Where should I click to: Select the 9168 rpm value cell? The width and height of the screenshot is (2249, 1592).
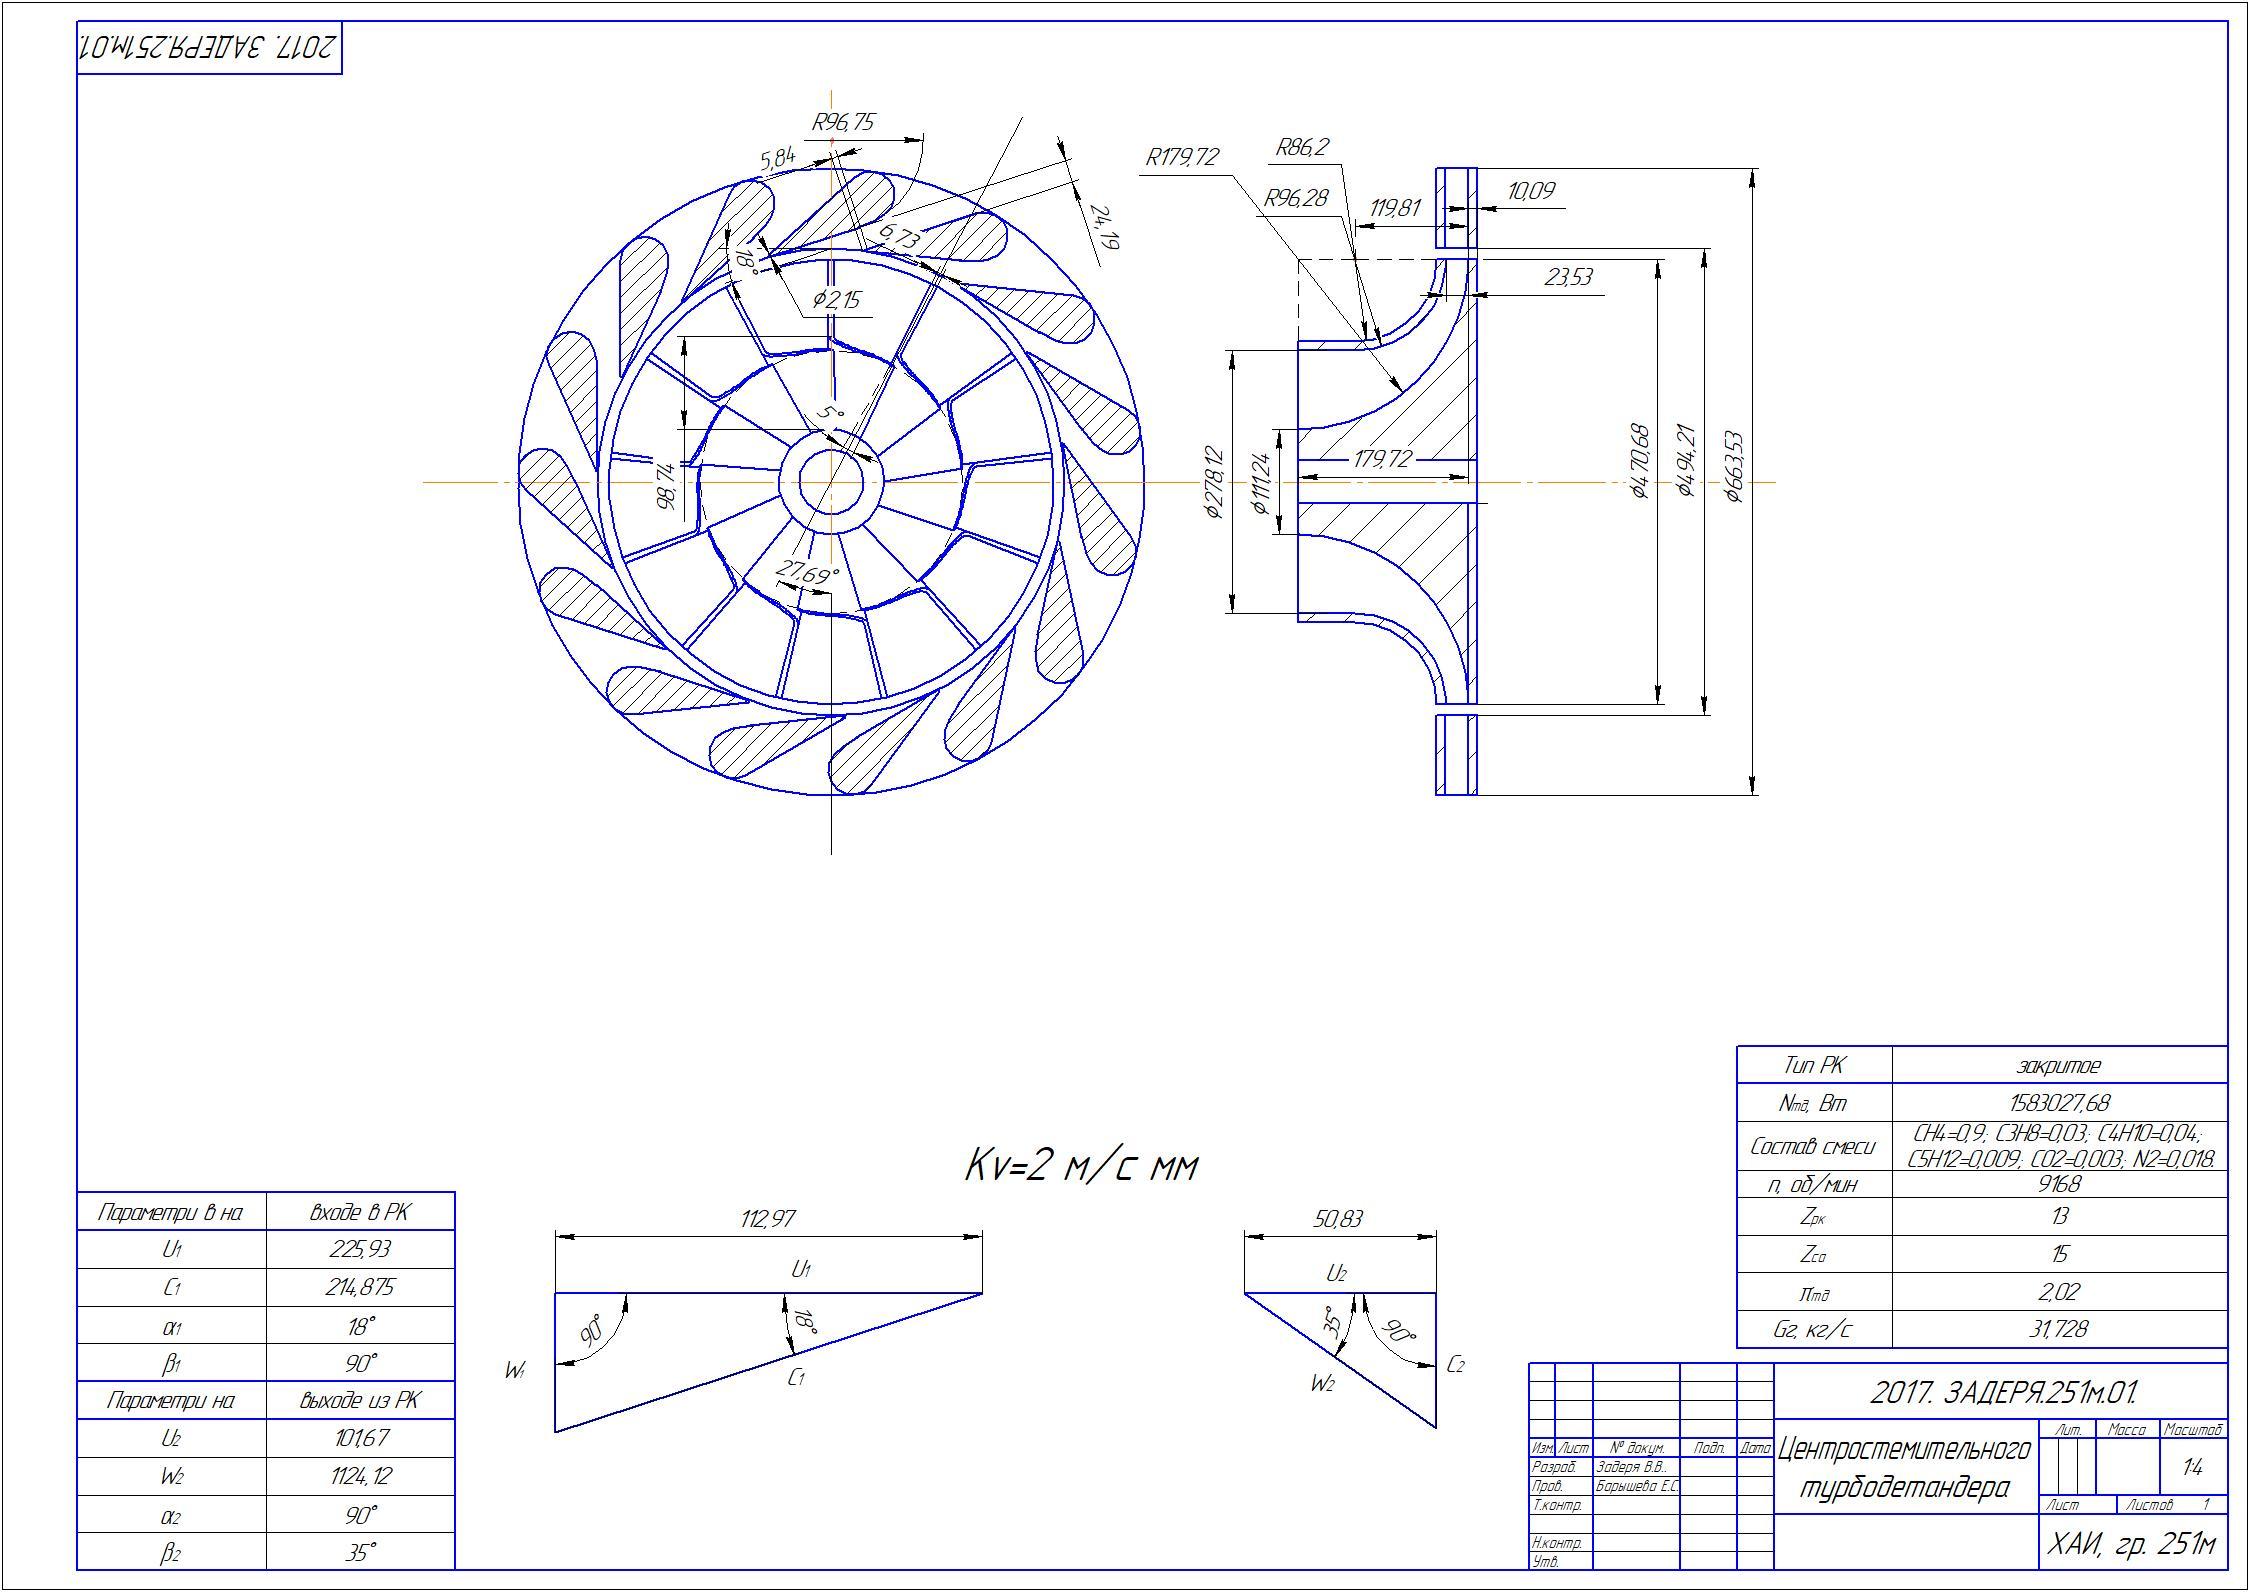(x=2058, y=1184)
